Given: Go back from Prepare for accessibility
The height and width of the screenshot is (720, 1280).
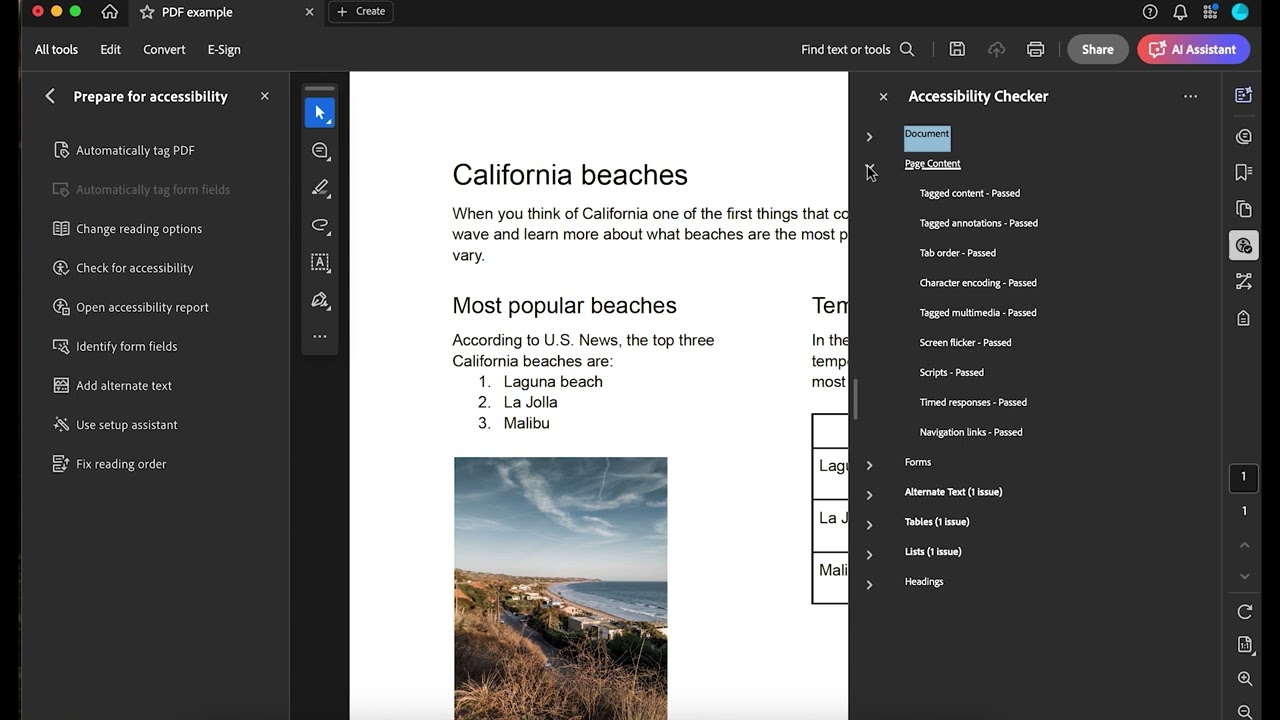Looking at the screenshot, I should [x=50, y=96].
